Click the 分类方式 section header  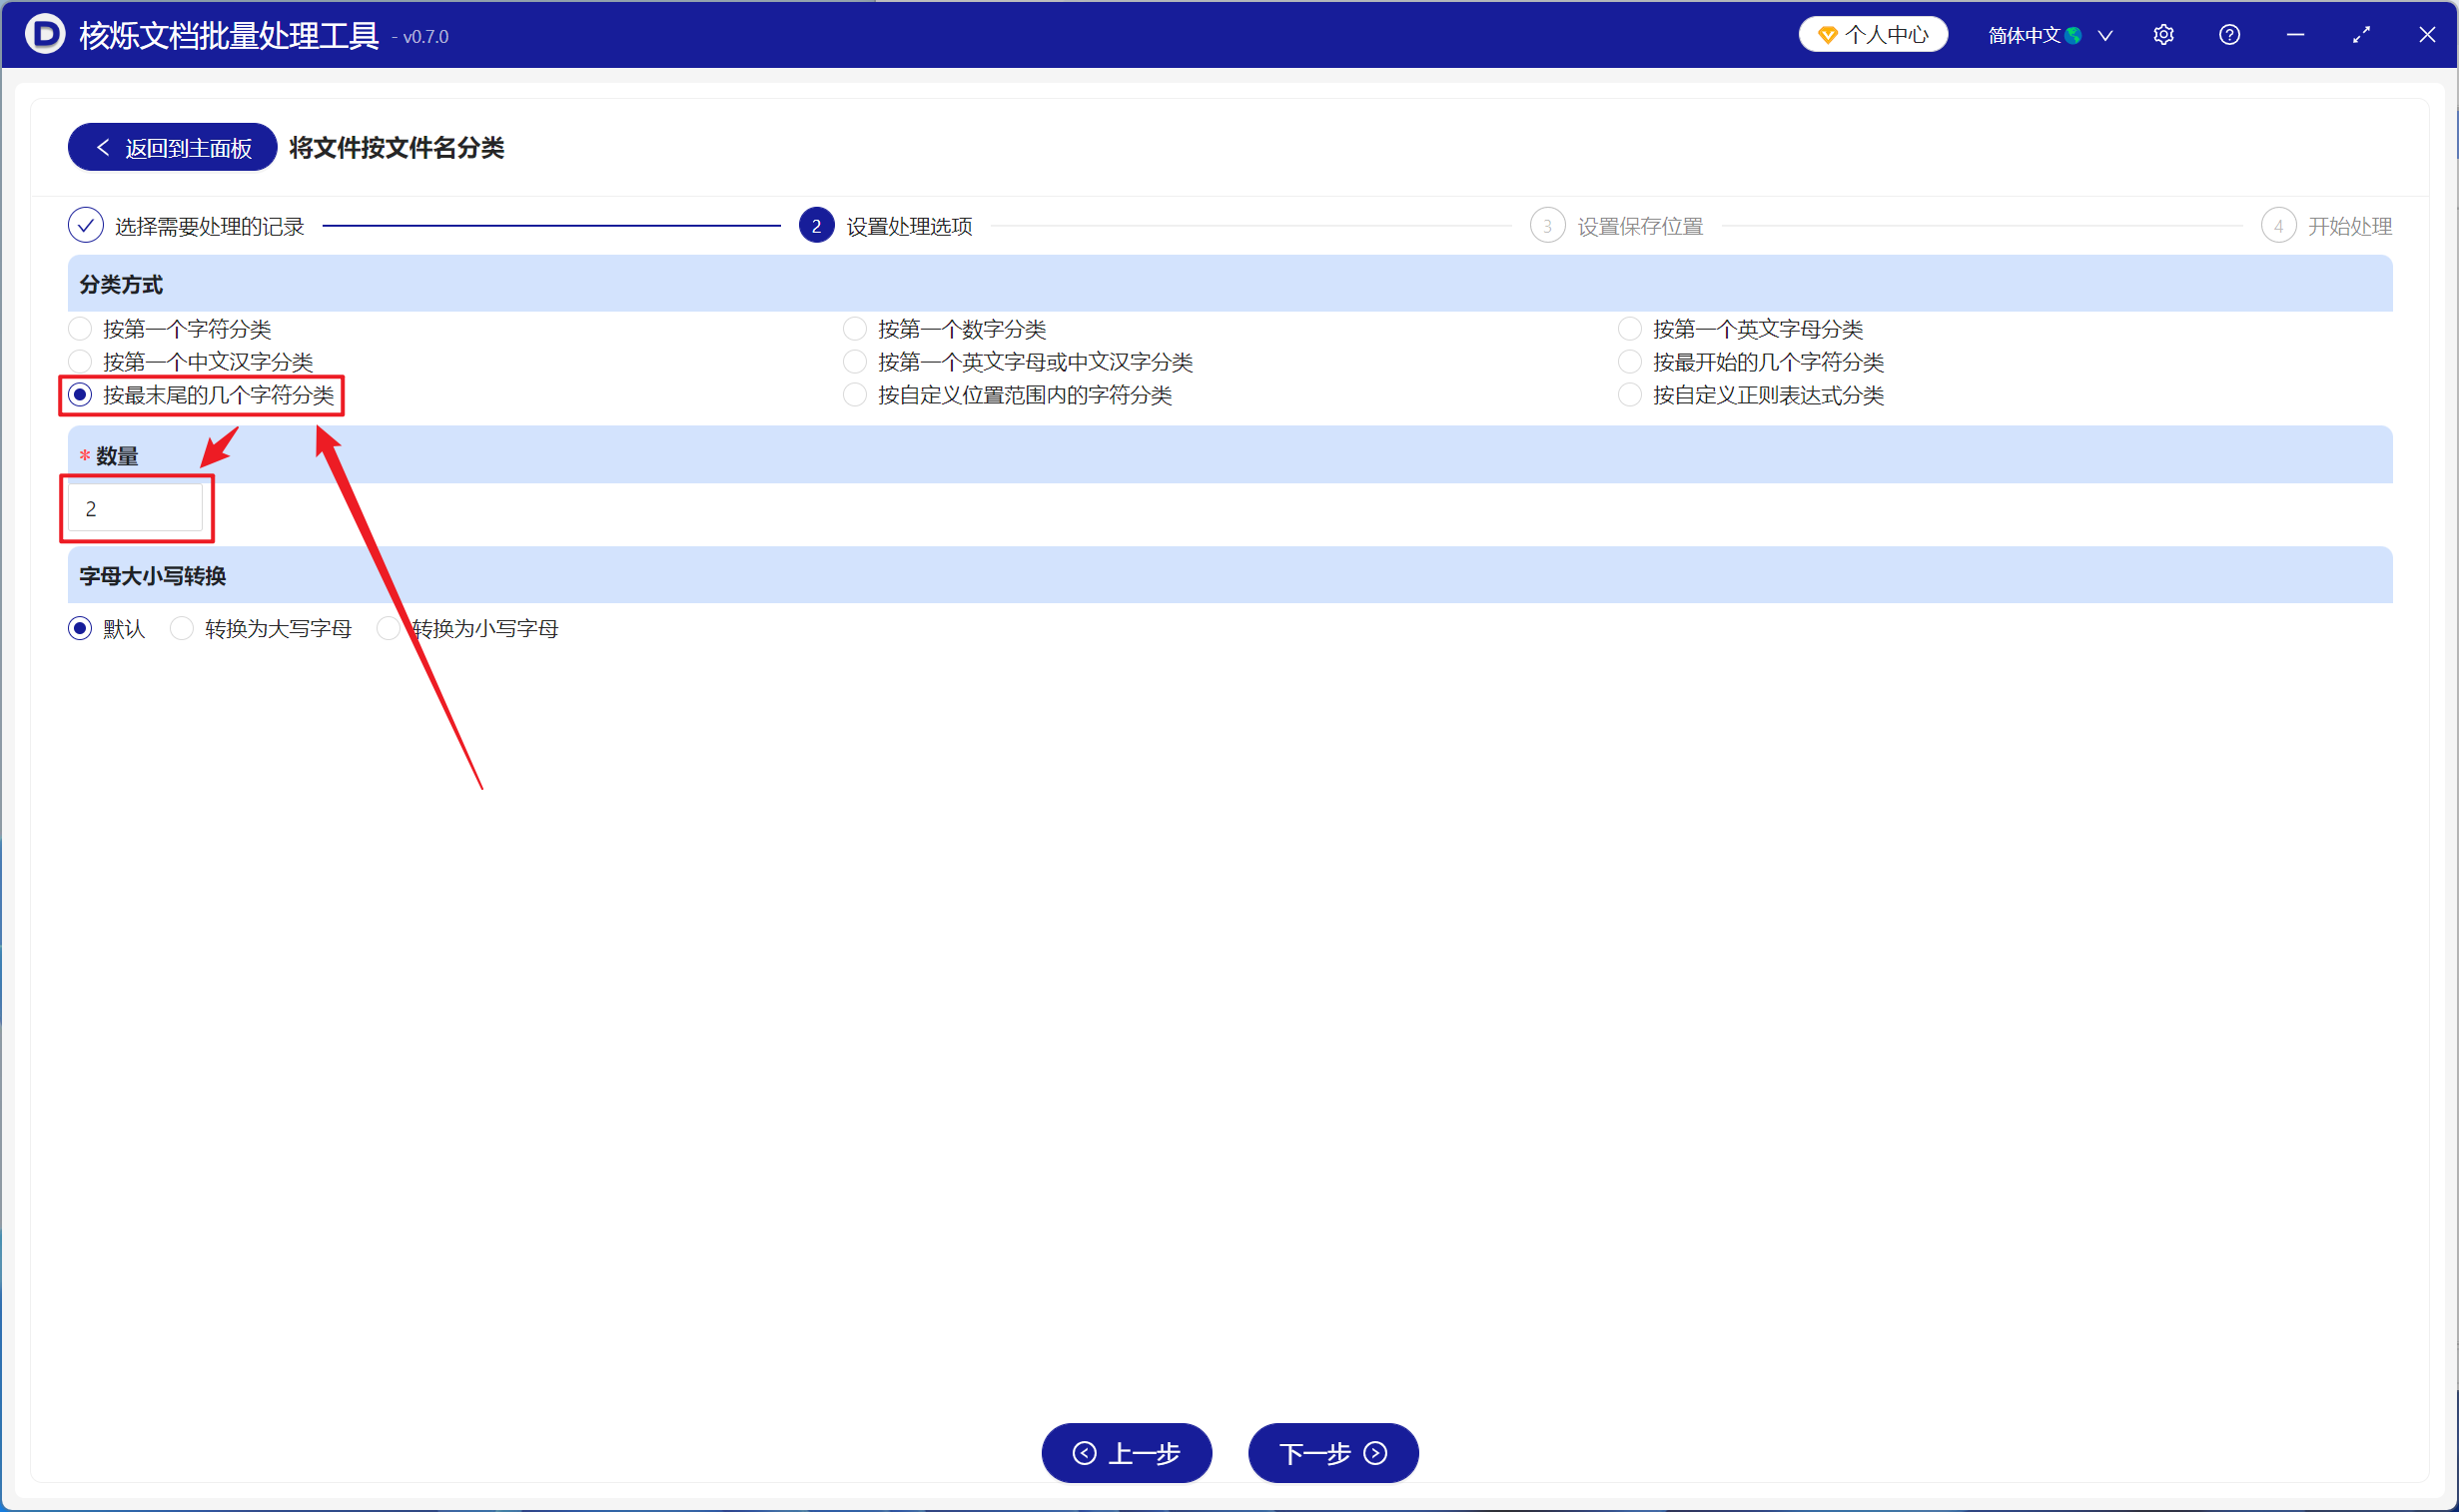point(1230,284)
